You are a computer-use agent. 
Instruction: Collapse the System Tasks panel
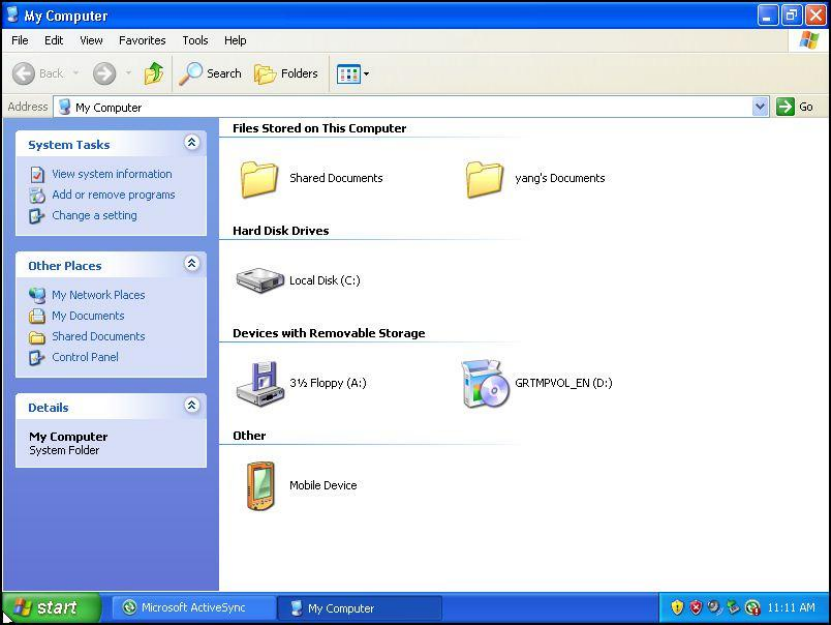pos(191,142)
